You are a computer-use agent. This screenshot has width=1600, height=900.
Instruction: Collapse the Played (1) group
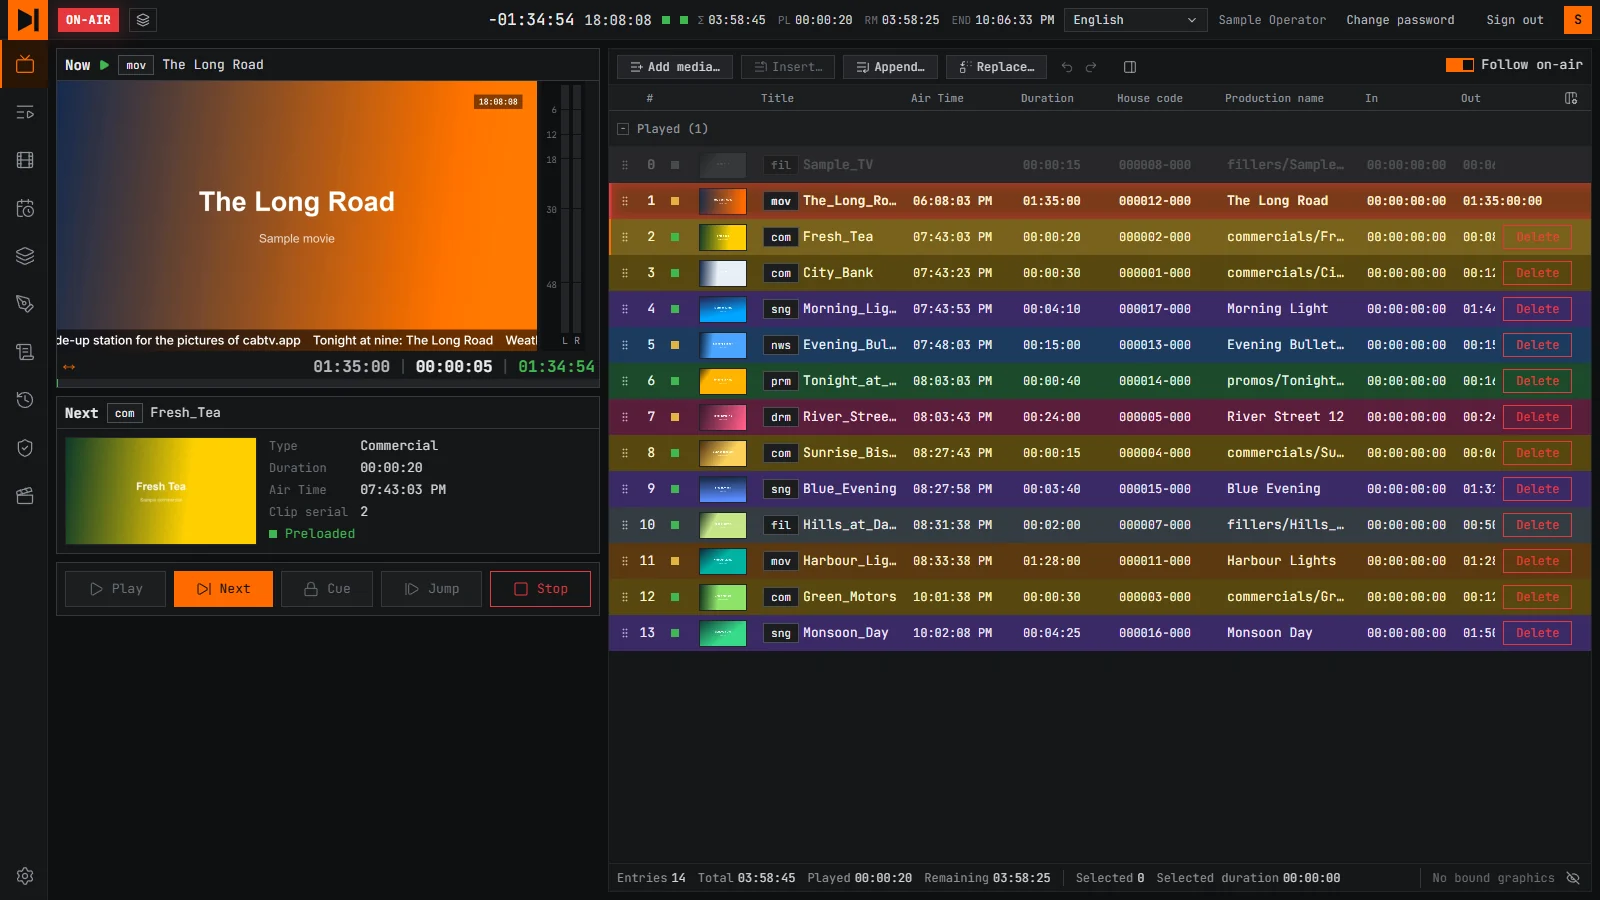click(623, 129)
